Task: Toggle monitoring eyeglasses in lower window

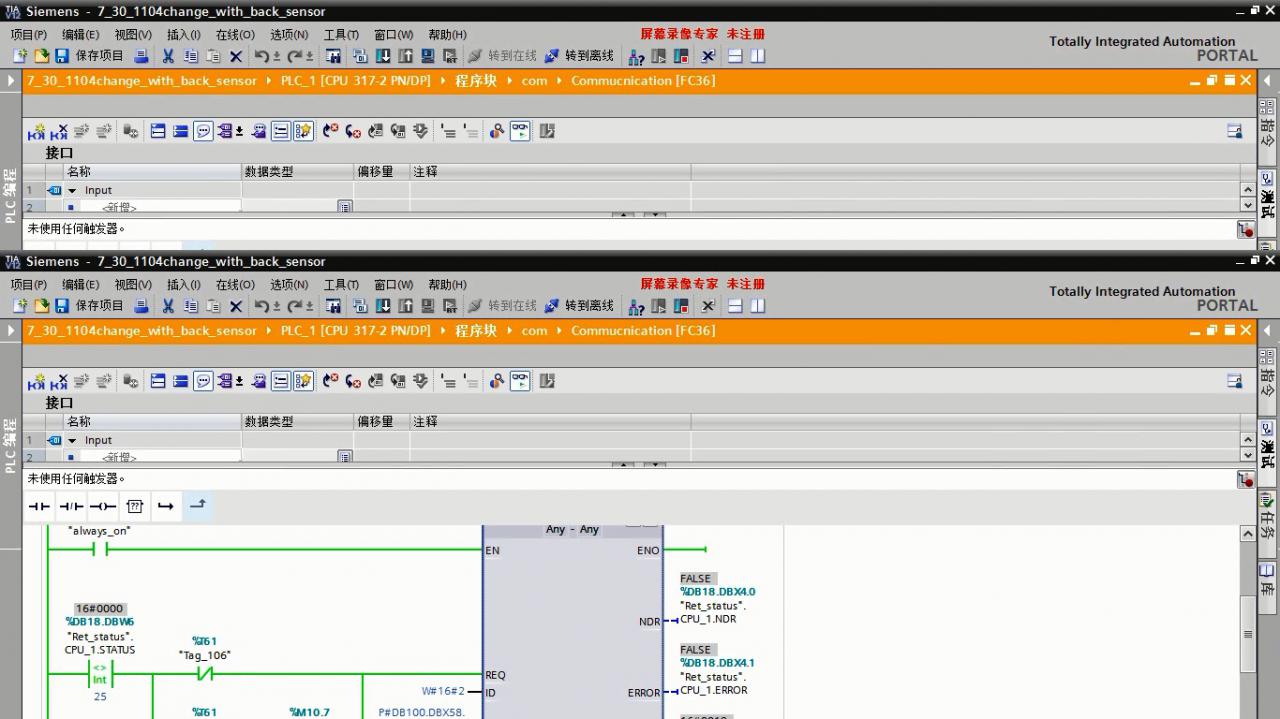Action: coord(520,381)
